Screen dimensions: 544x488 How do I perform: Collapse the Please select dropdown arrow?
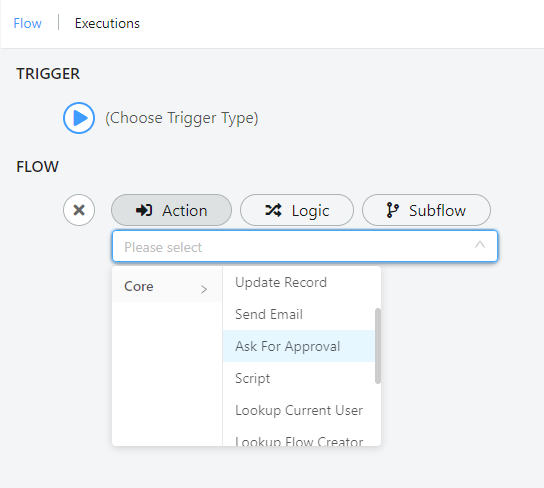coord(480,245)
